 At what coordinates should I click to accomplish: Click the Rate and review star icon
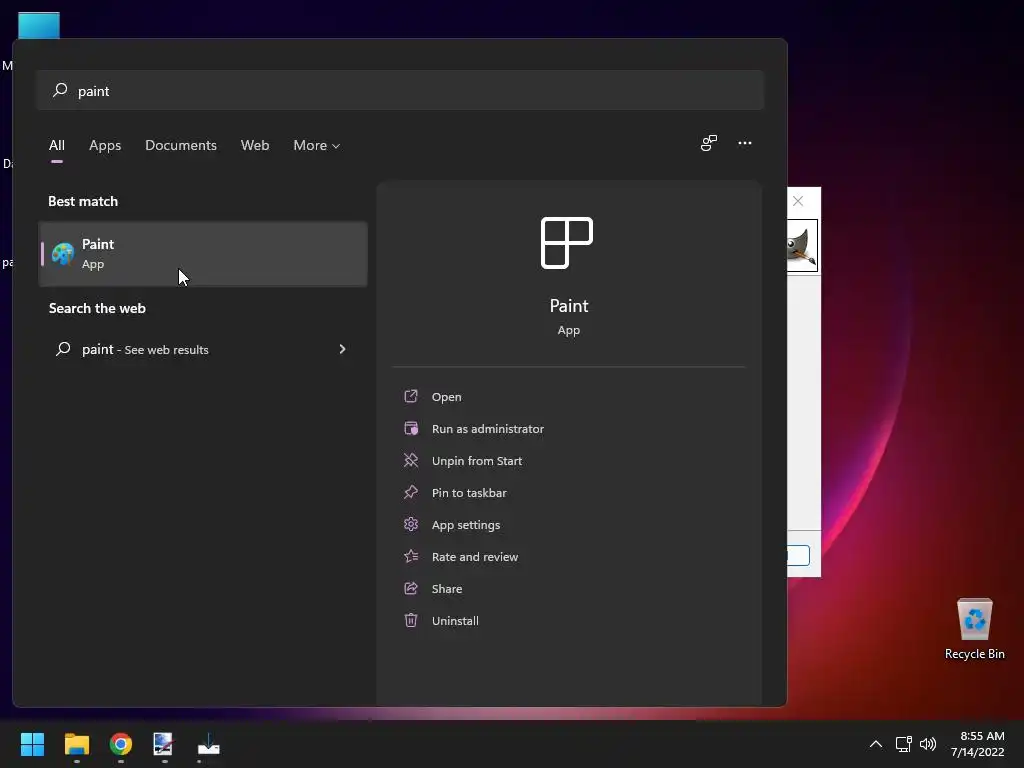click(411, 556)
